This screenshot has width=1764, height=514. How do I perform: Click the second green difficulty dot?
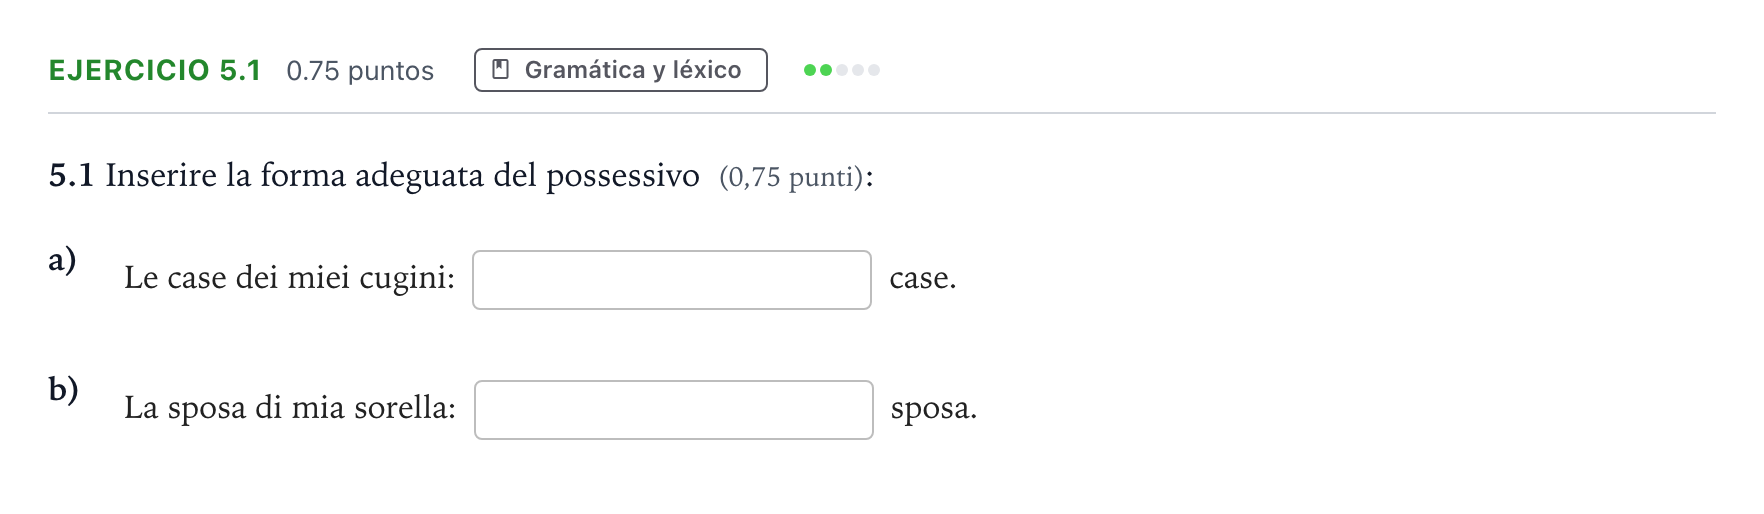pos(826,70)
